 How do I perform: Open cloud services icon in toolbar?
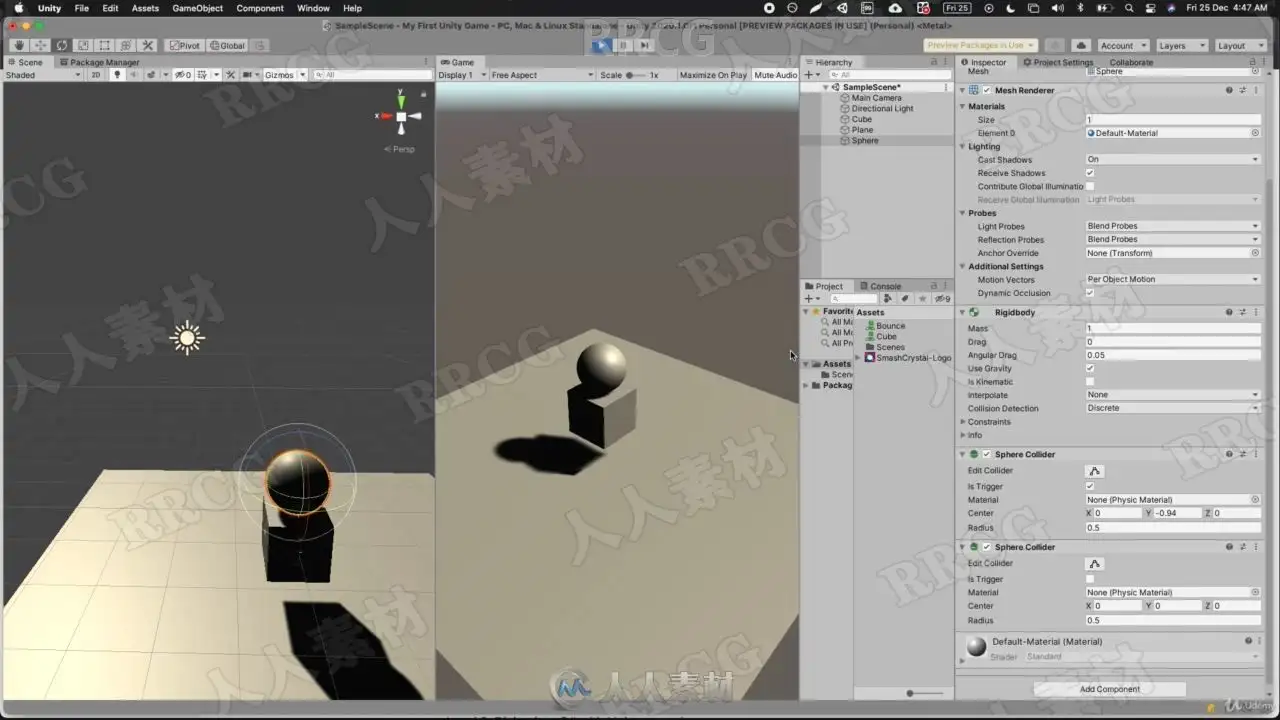[x=1081, y=45]
